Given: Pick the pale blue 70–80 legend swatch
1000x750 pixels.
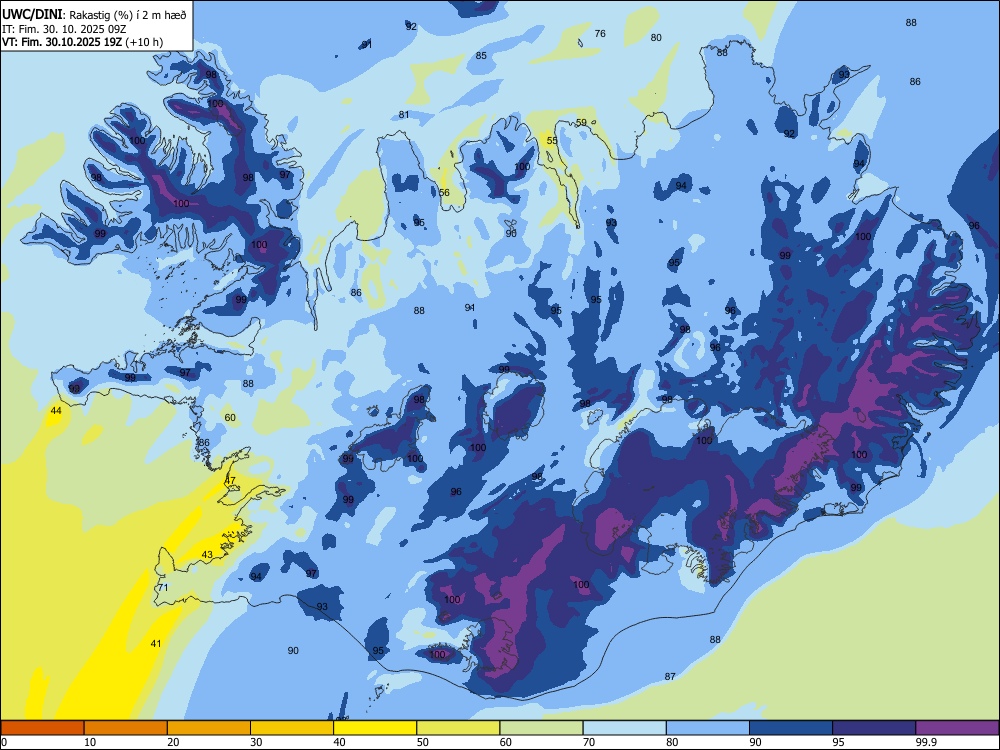Looking at the screenshot, I should pos(624,728).
